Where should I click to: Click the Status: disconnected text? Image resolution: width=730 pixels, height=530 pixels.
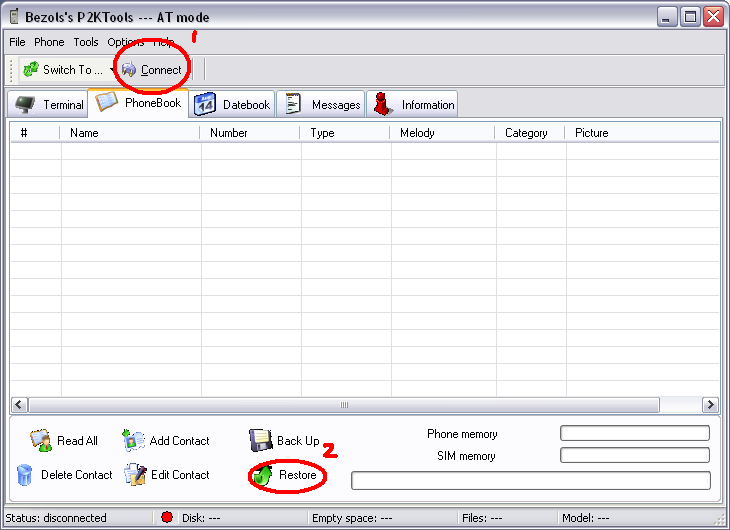[56, 518]
